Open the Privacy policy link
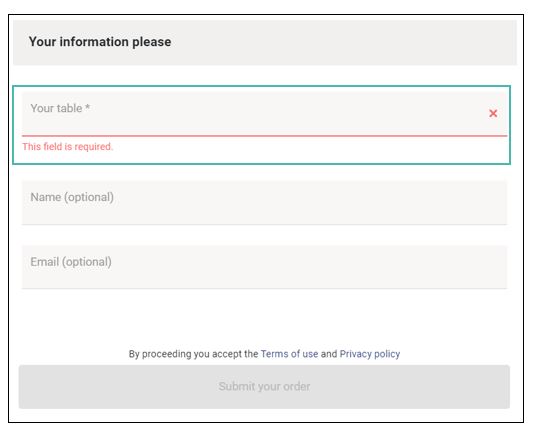This screenshot has width=534, height=439. tap(370, 354)
